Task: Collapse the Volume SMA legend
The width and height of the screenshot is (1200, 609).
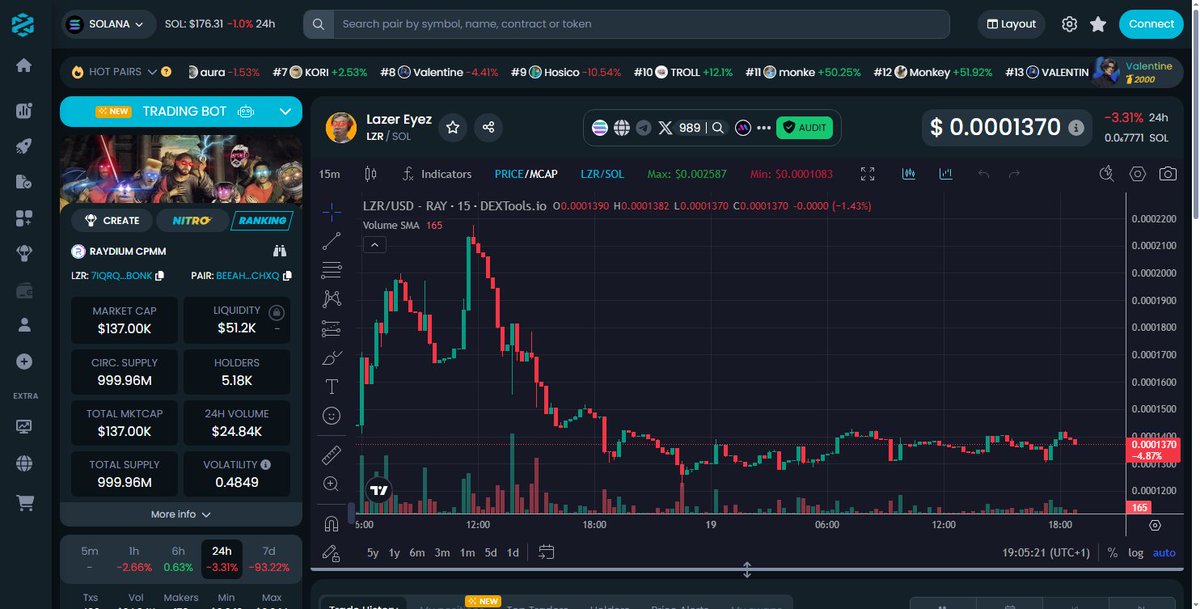Action: click(375, 244)
